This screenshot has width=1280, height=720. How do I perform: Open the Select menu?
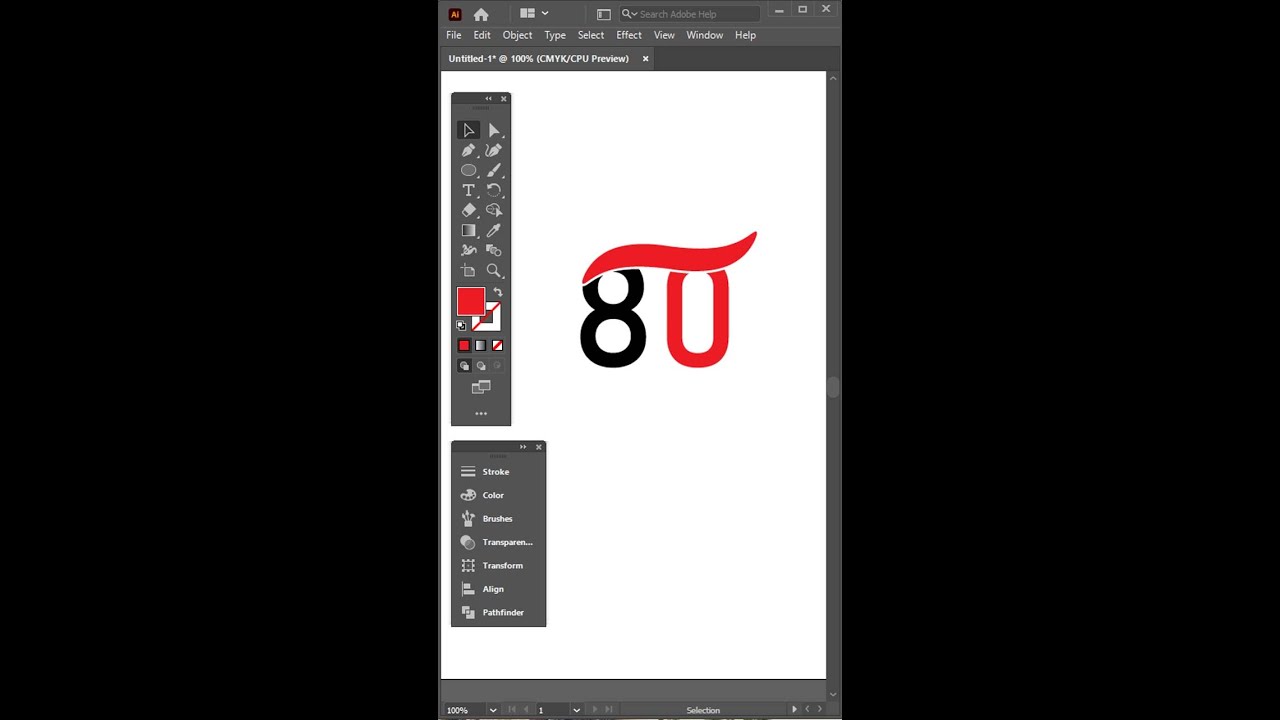[x=591, y=35]
